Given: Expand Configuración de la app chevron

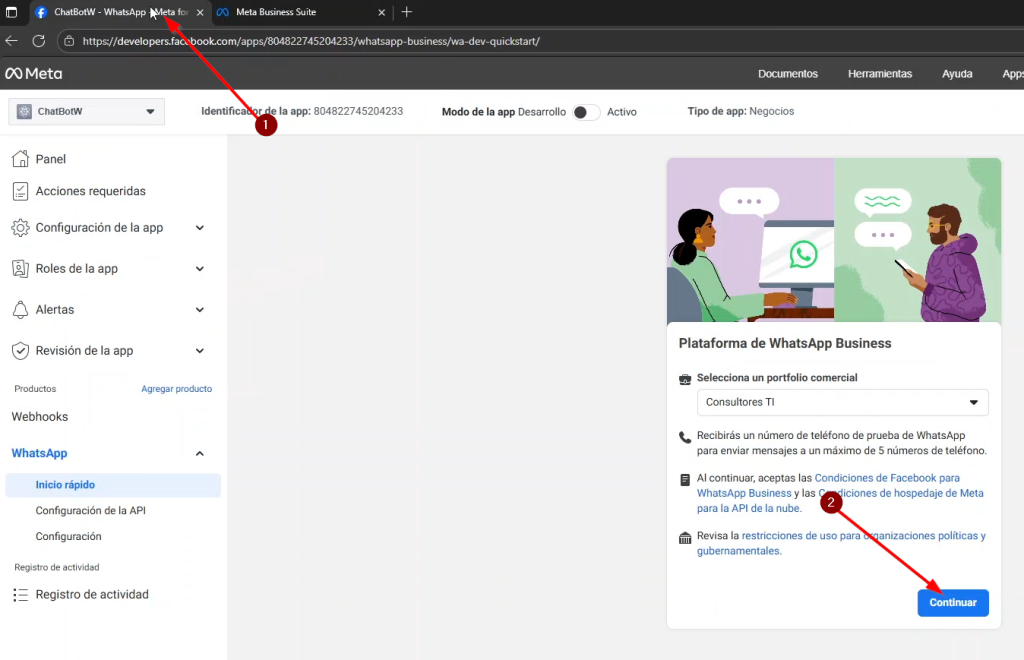Looking at the screenshot, I should 200,228.
